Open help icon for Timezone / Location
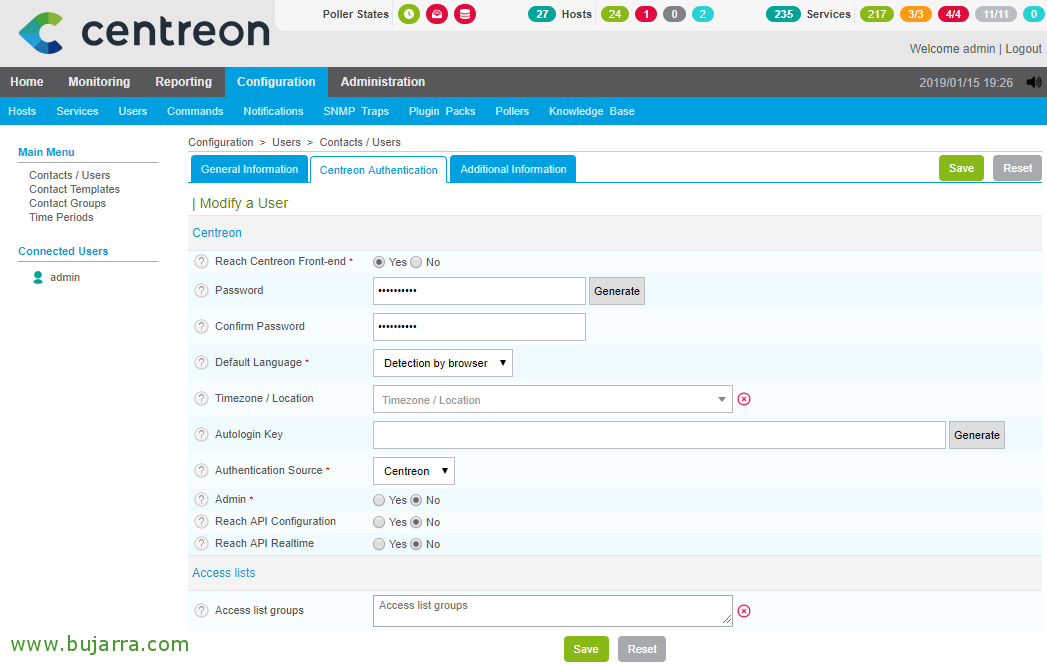1047x666 pixels. 201,399
